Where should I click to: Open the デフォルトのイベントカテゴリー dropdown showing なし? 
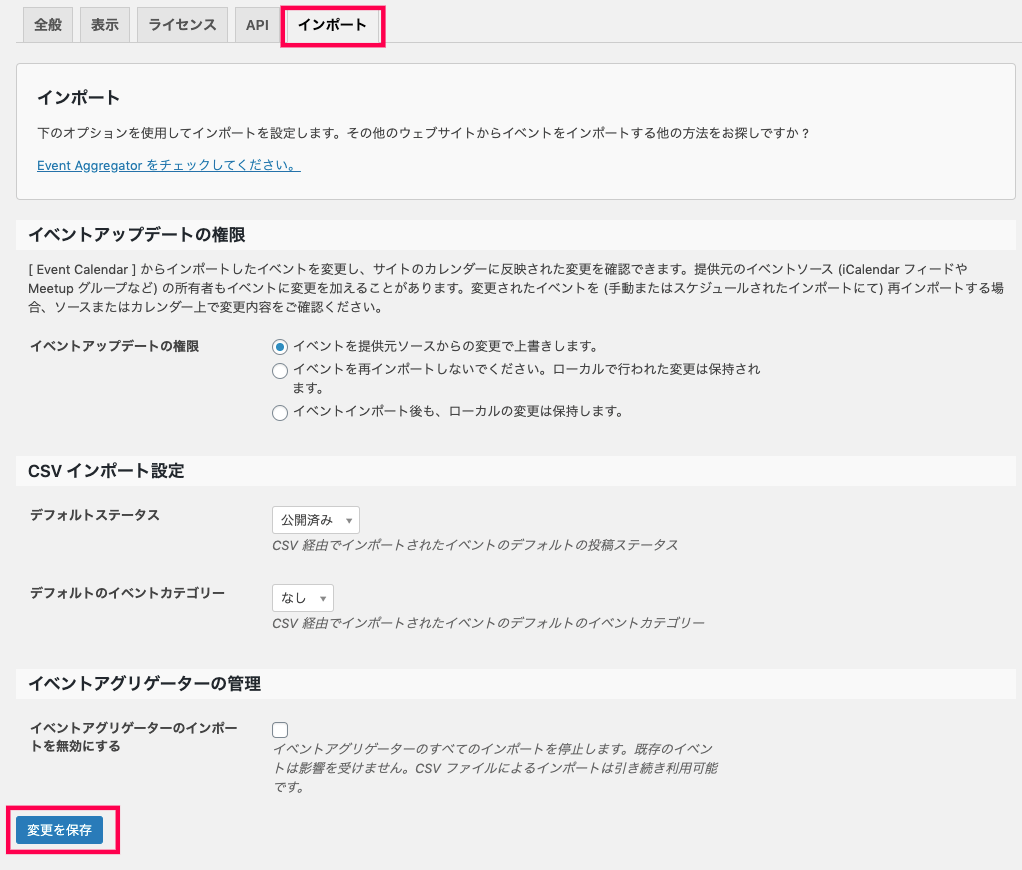point(302,598)
